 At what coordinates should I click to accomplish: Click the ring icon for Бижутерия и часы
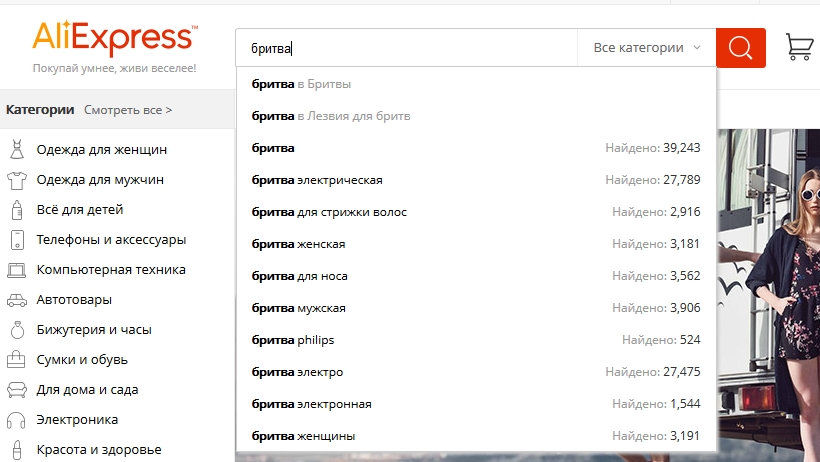click(17, 330)
